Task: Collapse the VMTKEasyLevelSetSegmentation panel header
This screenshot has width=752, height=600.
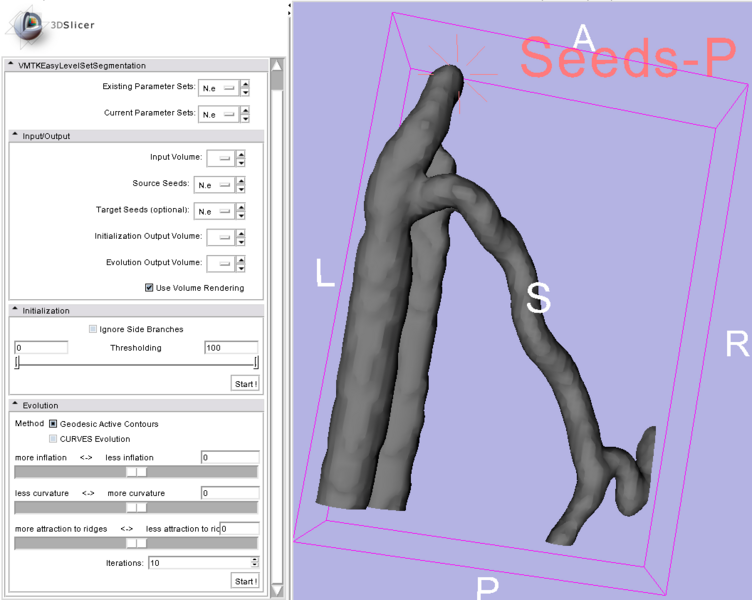Action: (12, 65)
